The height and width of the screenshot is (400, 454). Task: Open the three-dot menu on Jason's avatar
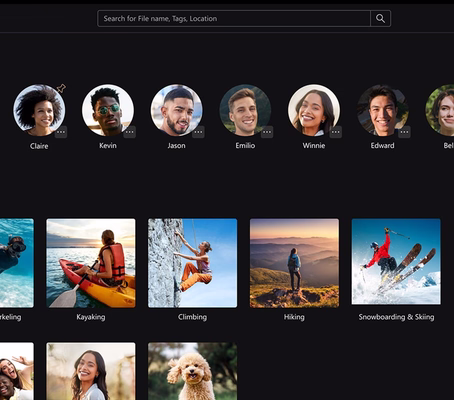pos(198,132)
